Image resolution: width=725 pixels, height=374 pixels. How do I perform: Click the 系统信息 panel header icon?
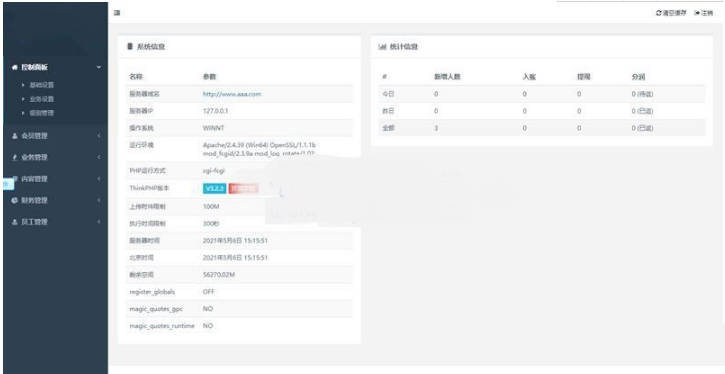point(130,47)
